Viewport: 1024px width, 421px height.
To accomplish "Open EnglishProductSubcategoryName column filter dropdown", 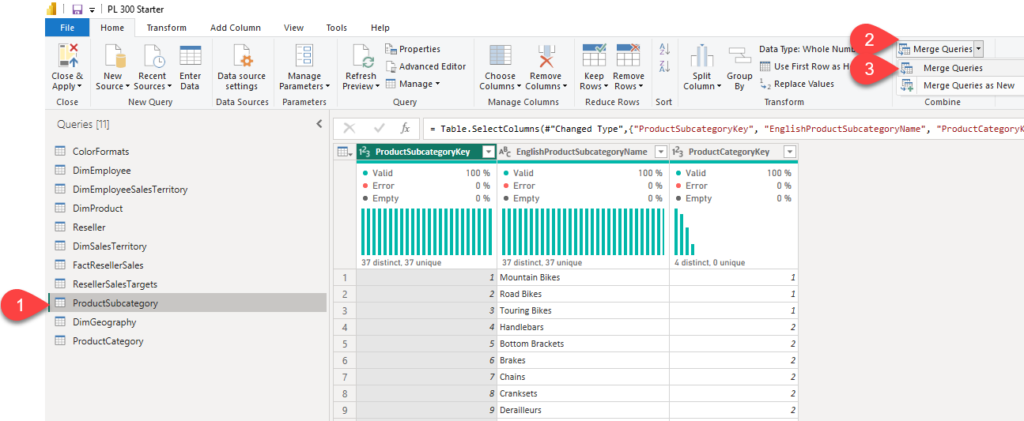I will pyautogui.click(x=660, y=152).
